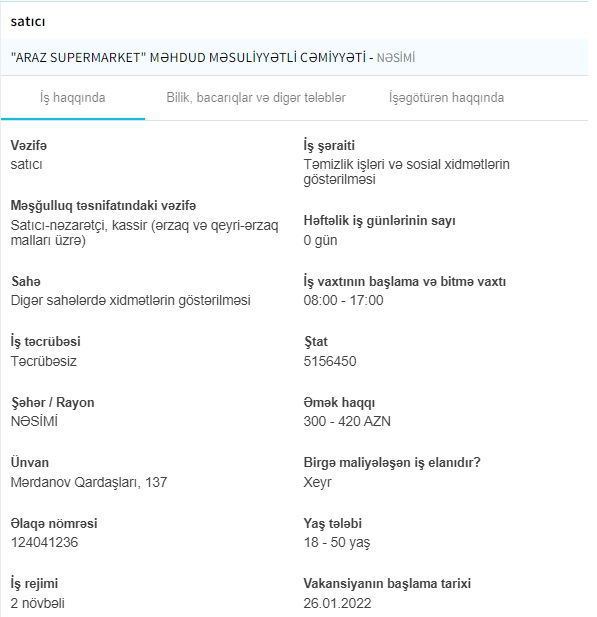Open the İşəgötürən haqqında tab
597x617 pixels.
(x=446, y=98)
